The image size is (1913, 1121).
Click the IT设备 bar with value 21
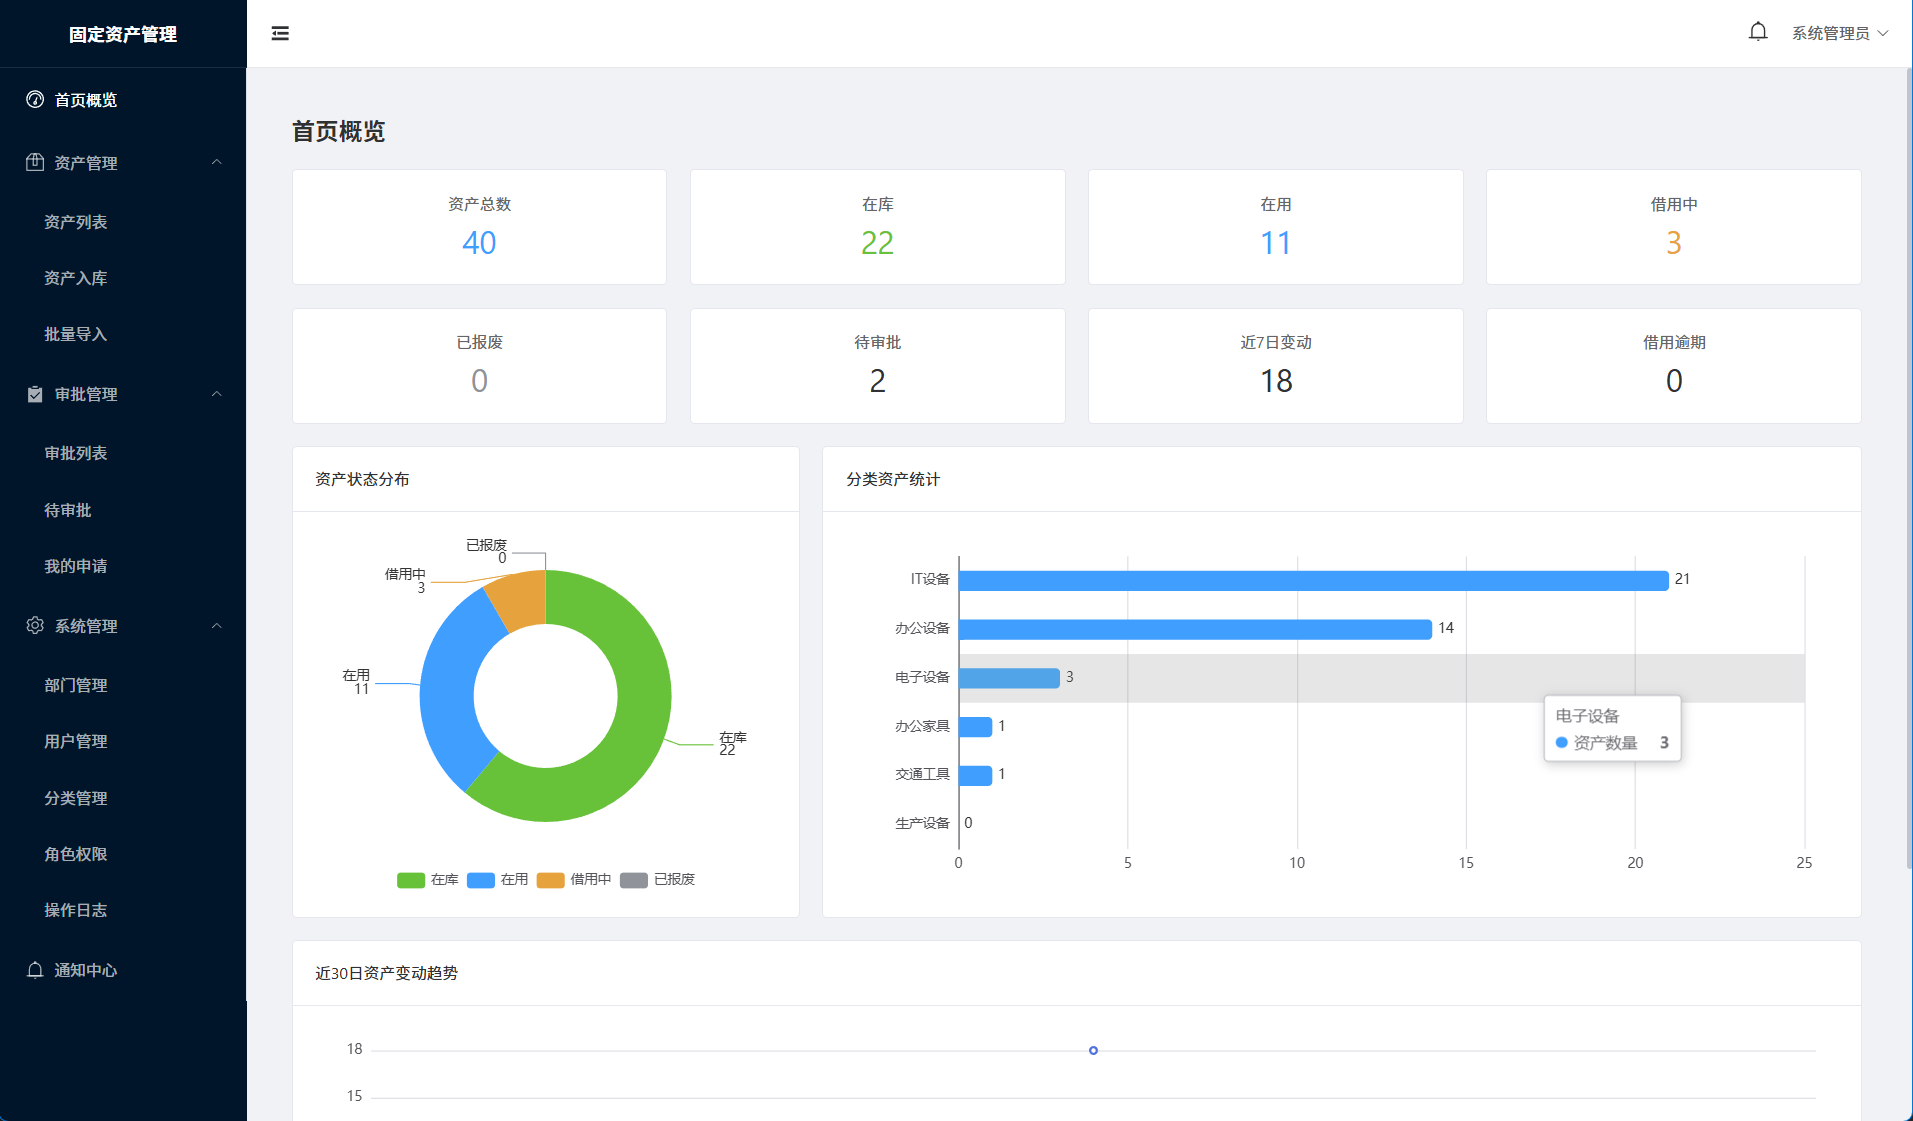click(1313, 580)
